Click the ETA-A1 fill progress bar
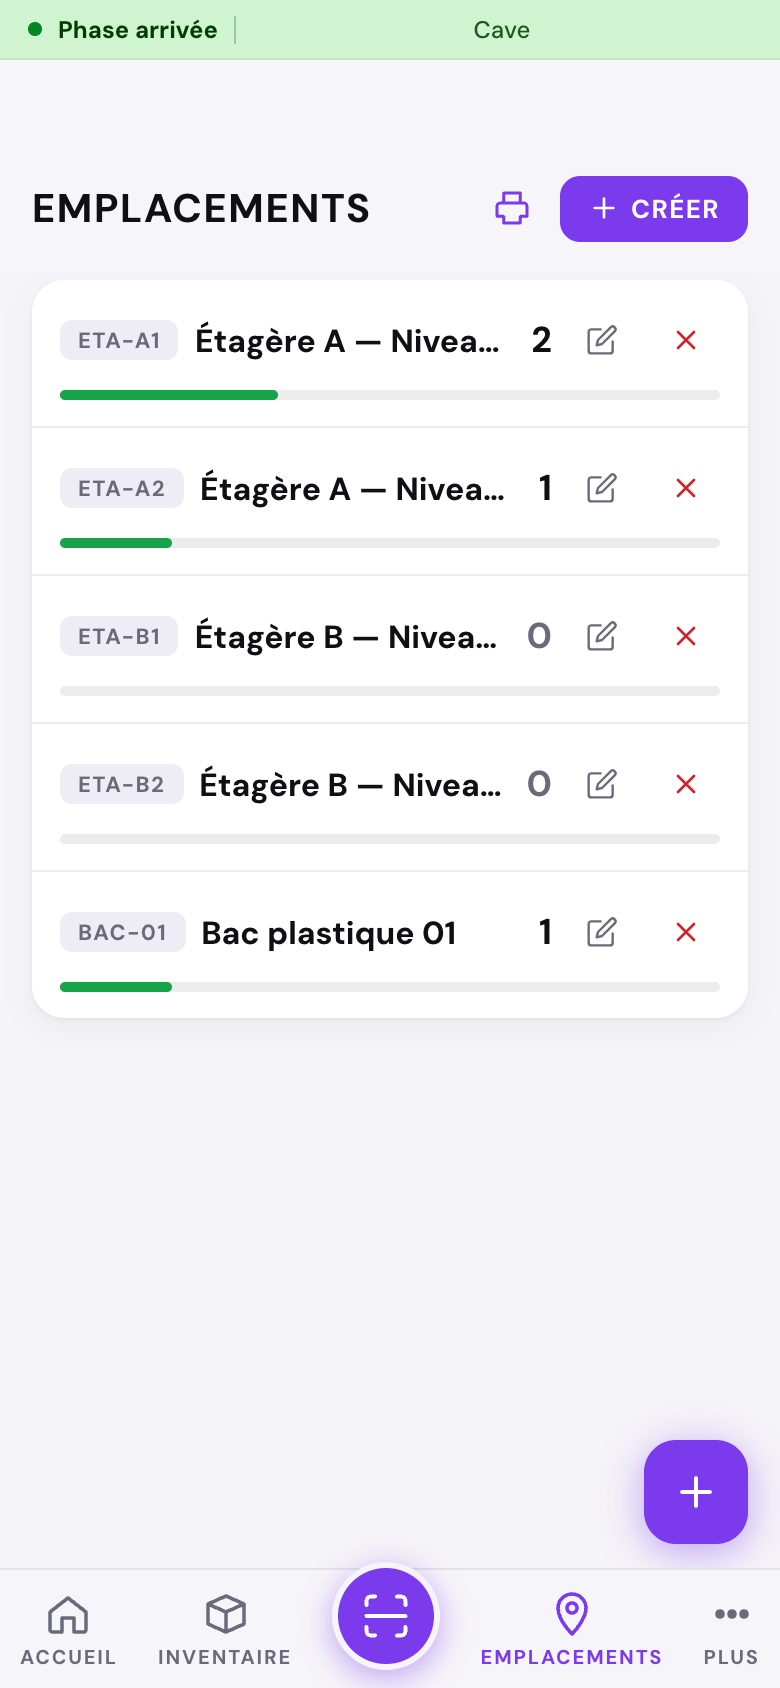Screen dimensions: 780x1688 (390, 395)
